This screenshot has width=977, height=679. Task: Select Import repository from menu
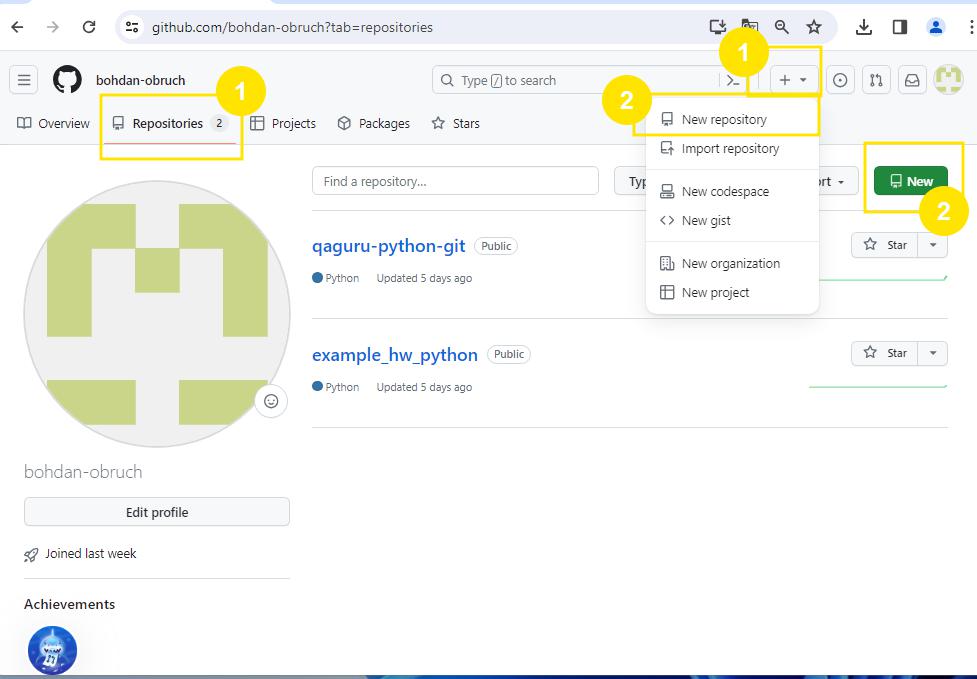click(732, 148)
